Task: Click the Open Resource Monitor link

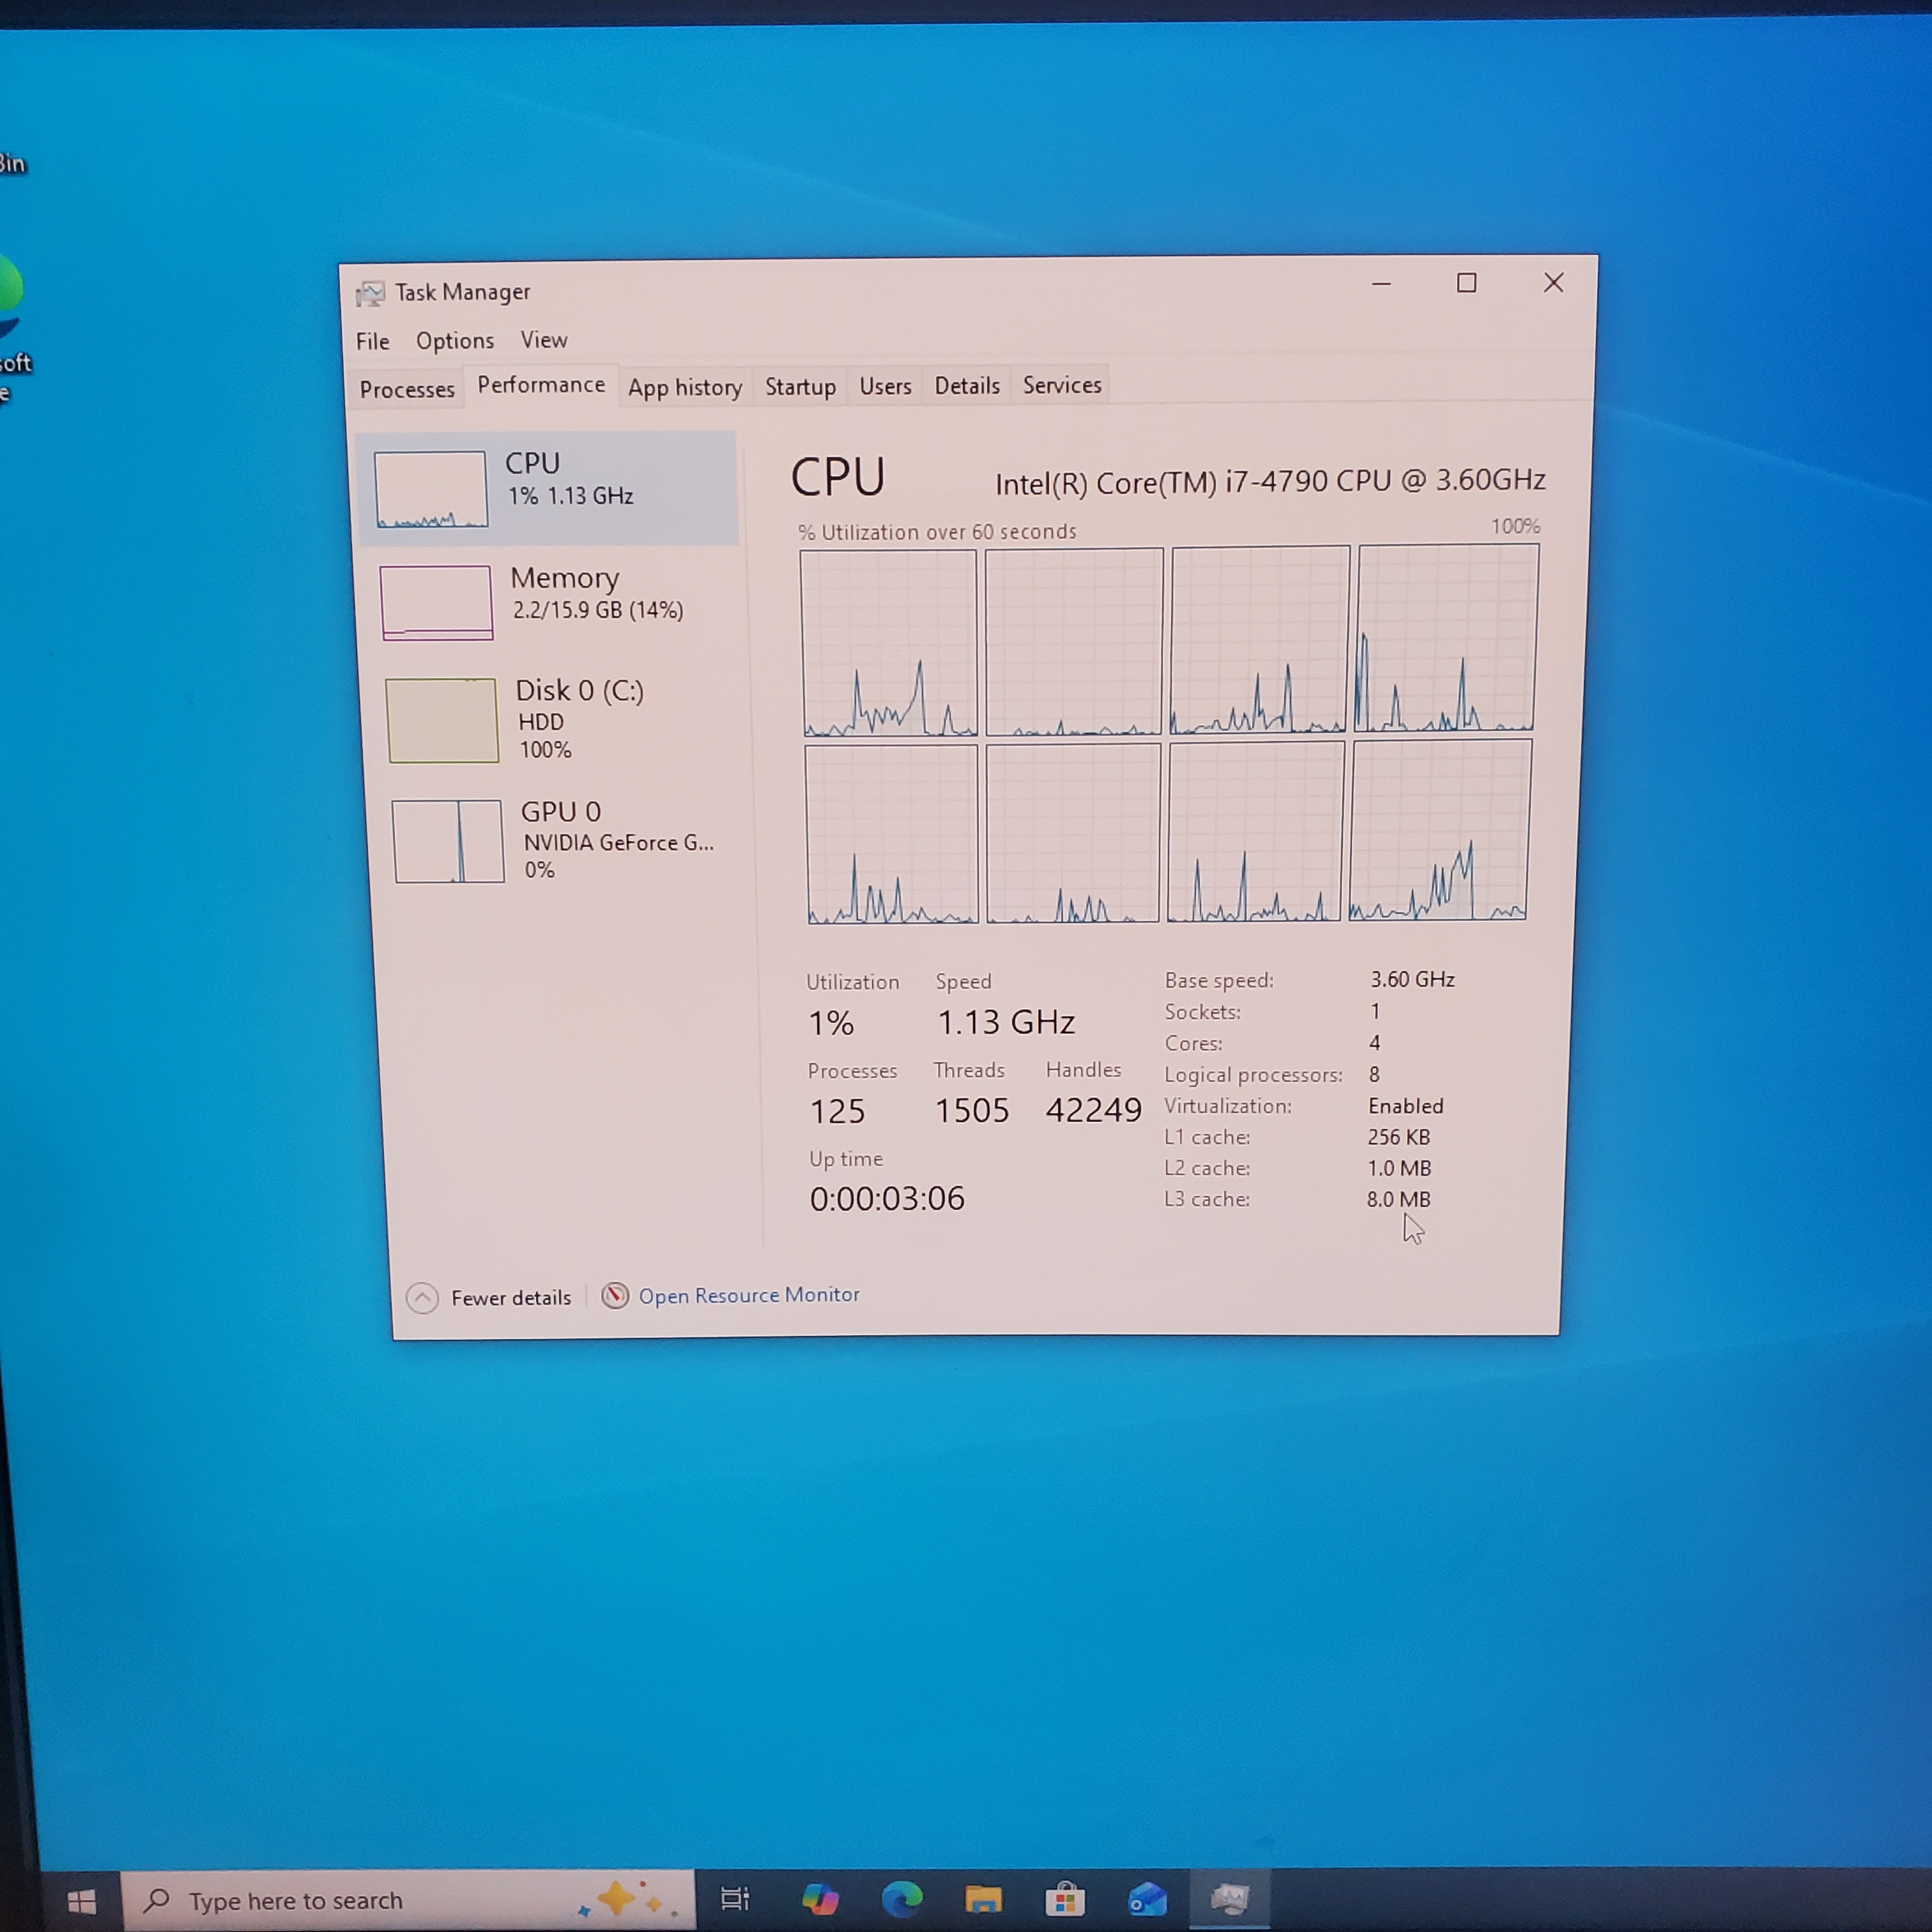Action: [x=749, y=1295]
